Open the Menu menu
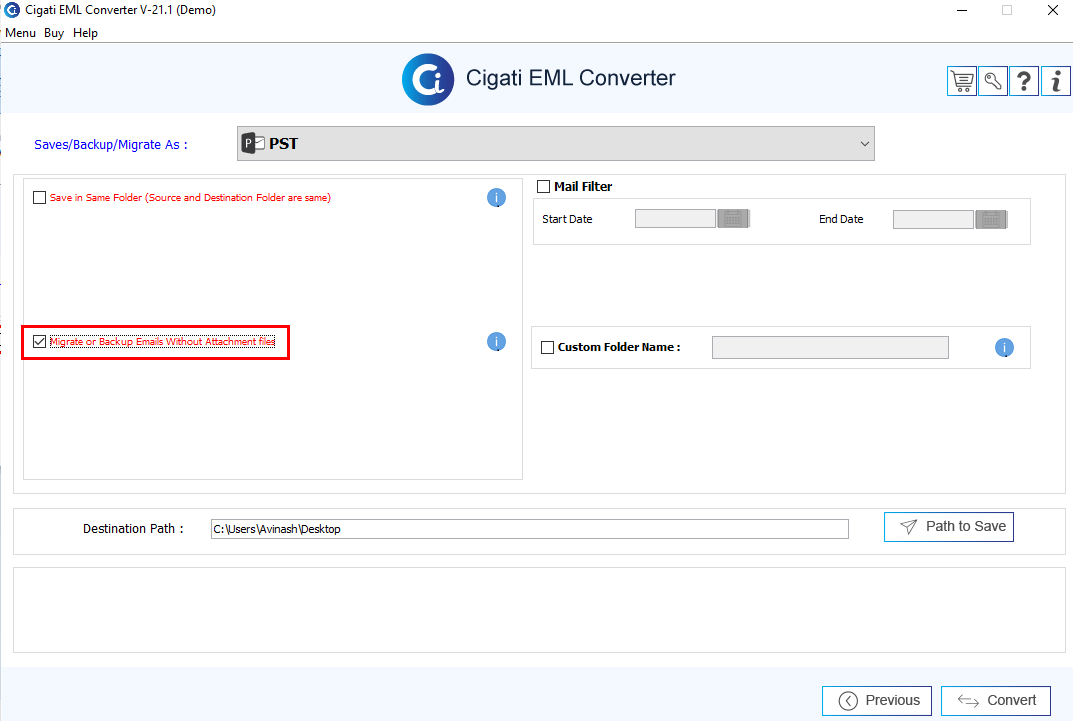Image resolution: width=1073 pixels, height=721 pixels. coord(21,33)
